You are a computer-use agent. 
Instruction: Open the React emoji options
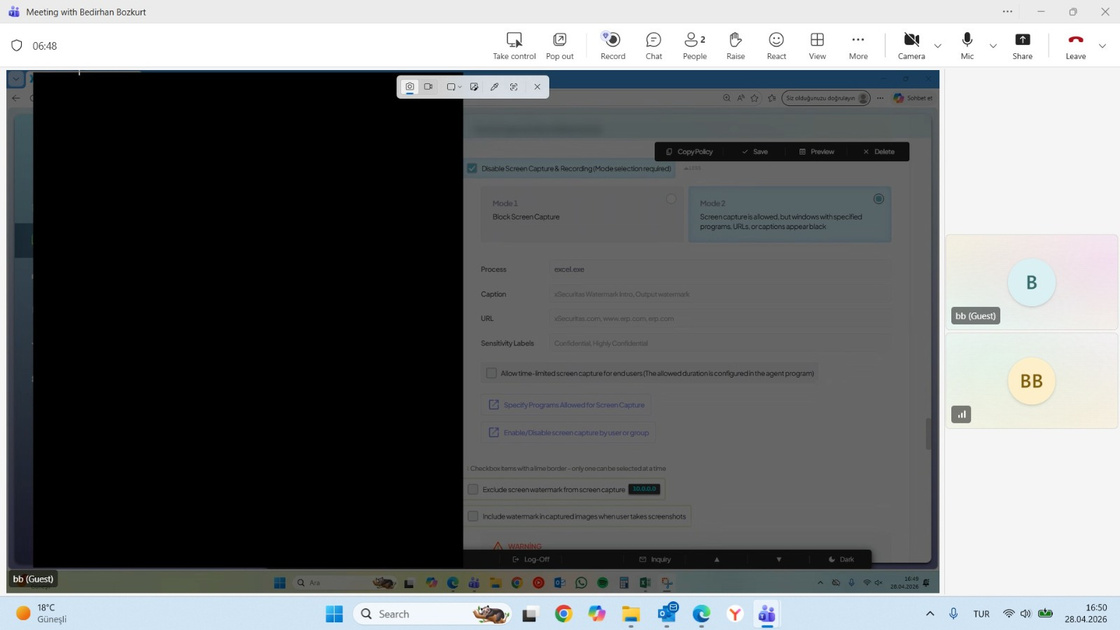pos(776,46)
